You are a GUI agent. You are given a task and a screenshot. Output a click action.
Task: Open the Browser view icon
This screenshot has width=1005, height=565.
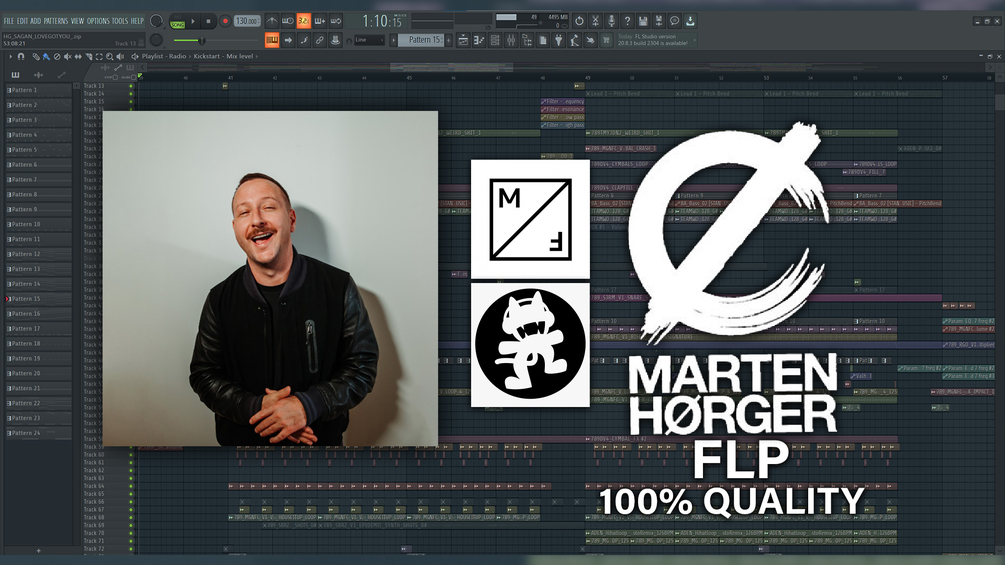click(527, 40)
